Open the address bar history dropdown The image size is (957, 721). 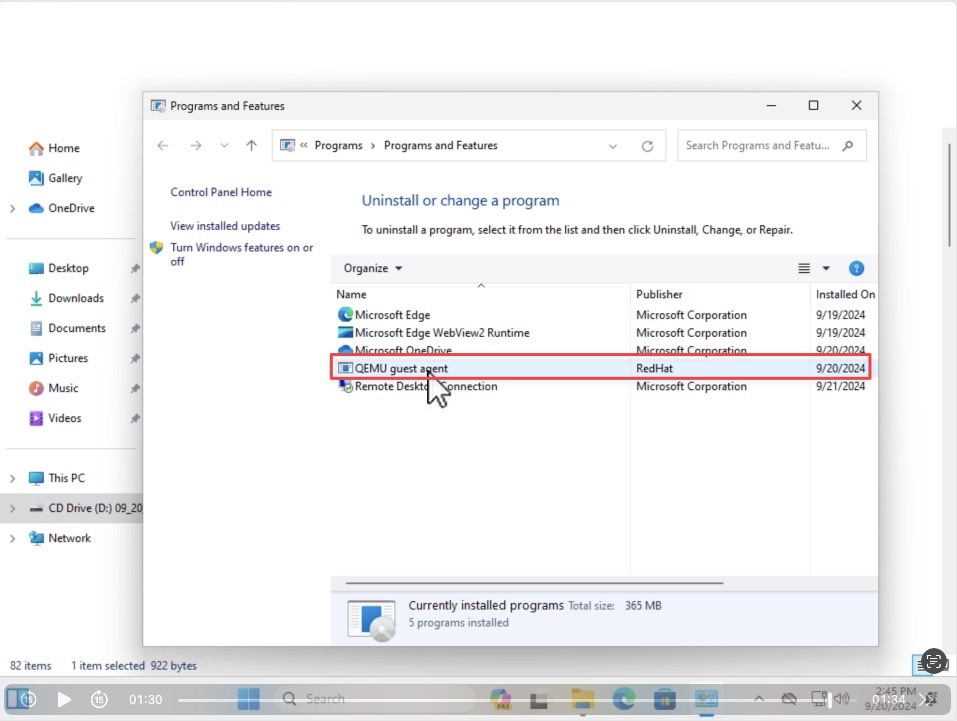(x=613, y=146)
